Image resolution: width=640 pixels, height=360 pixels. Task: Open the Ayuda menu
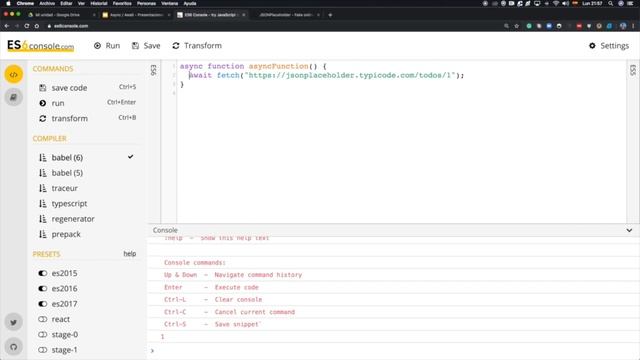pyautogui.click(x=190, y=3)
